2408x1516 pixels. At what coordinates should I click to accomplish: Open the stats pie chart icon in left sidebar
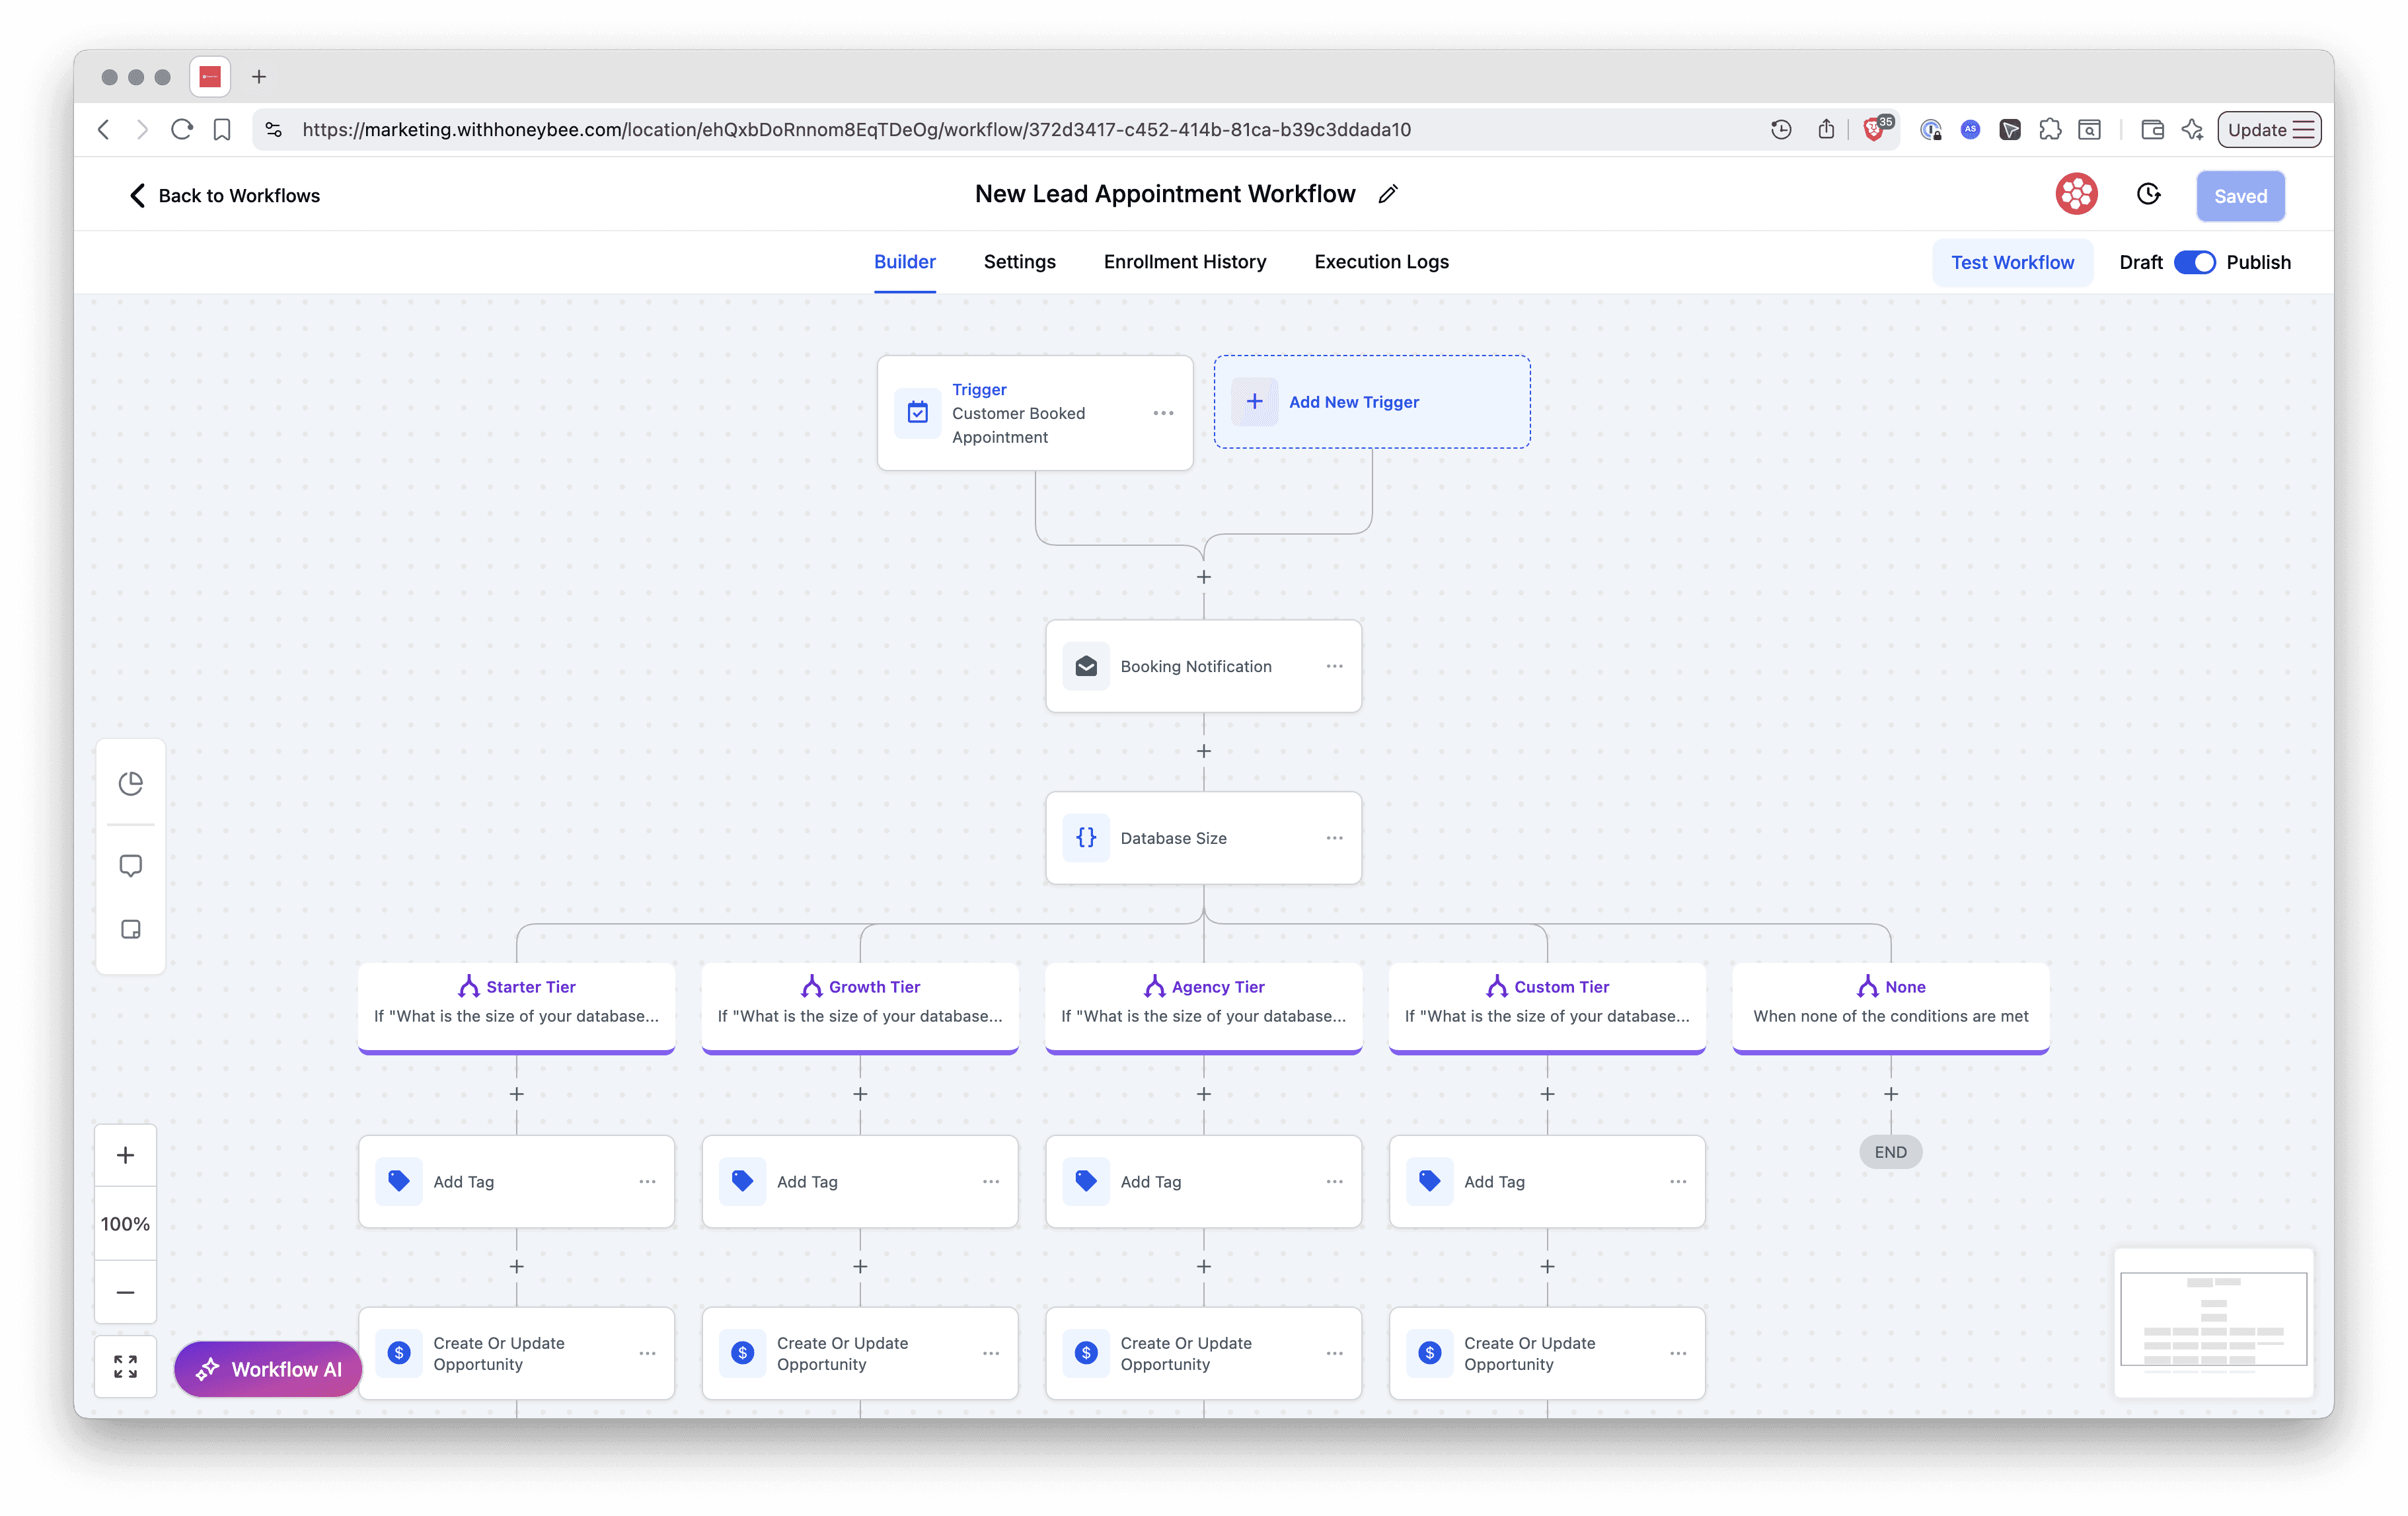point(130,783)
